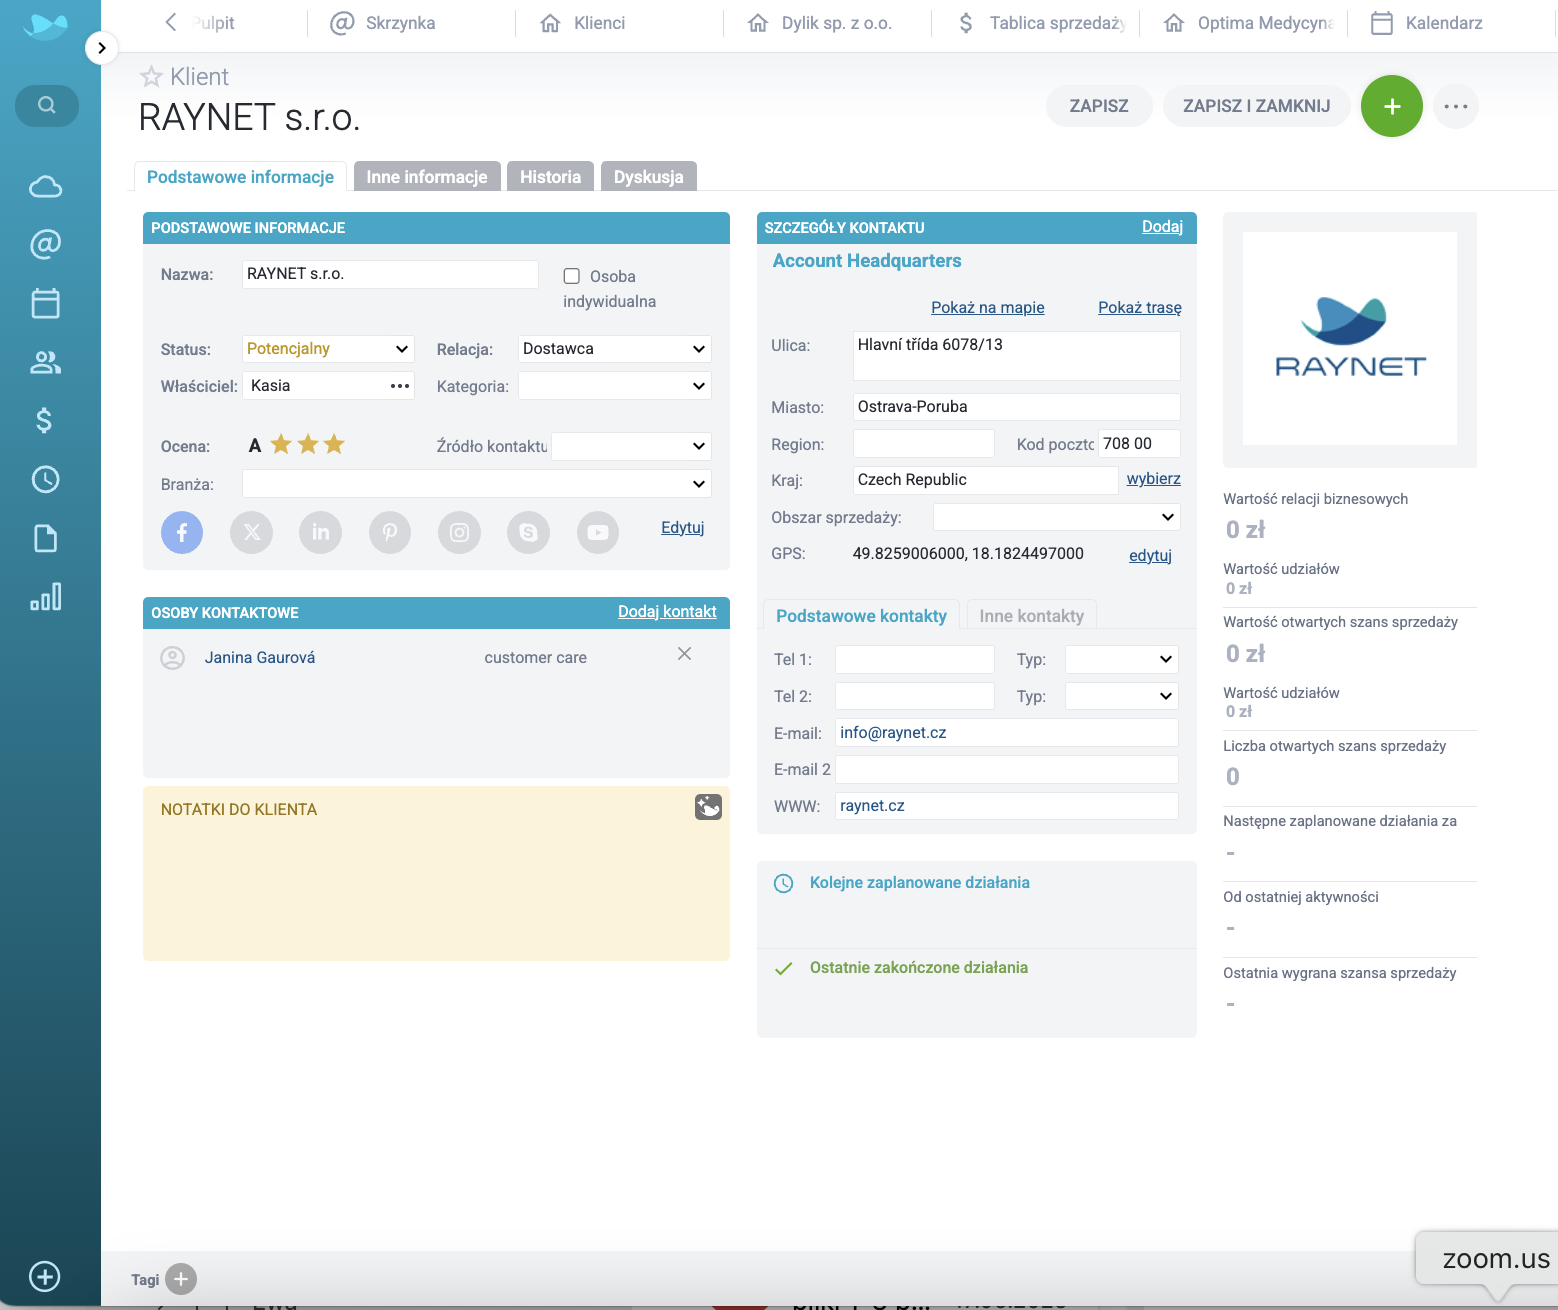Mark the client as favorite with star

coord(151,77)
